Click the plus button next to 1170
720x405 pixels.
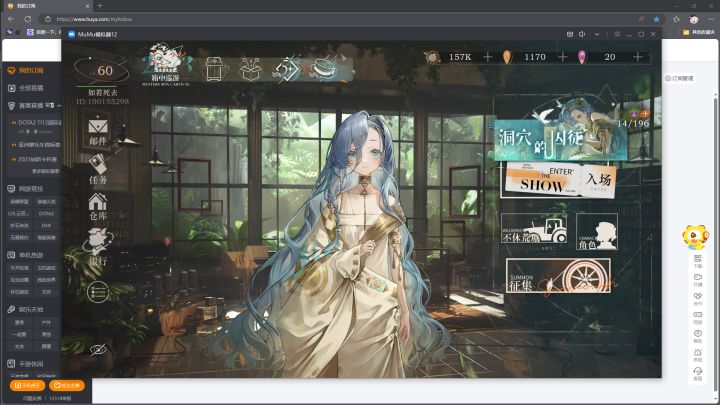click(x=562, y=56)
